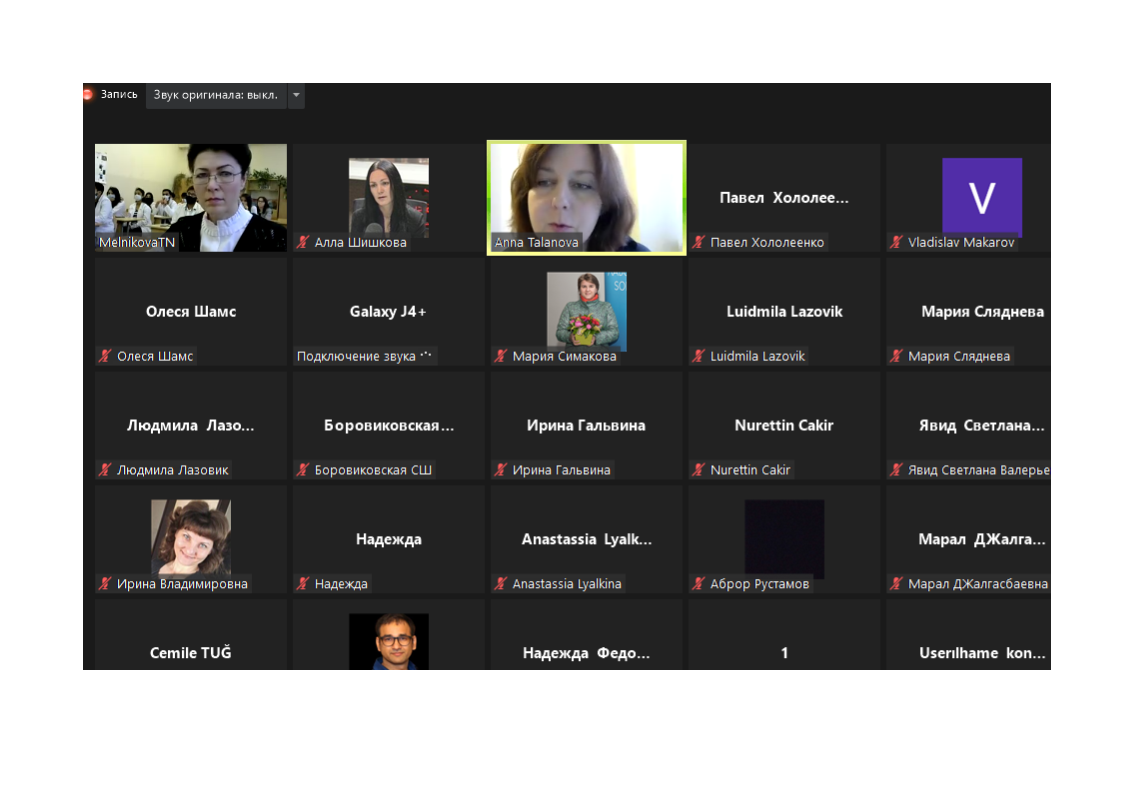The width and height of the screenshot is (1122, 793).
Task: Select the Боровиковская... tile name
Action: click(x=389, y=425)
